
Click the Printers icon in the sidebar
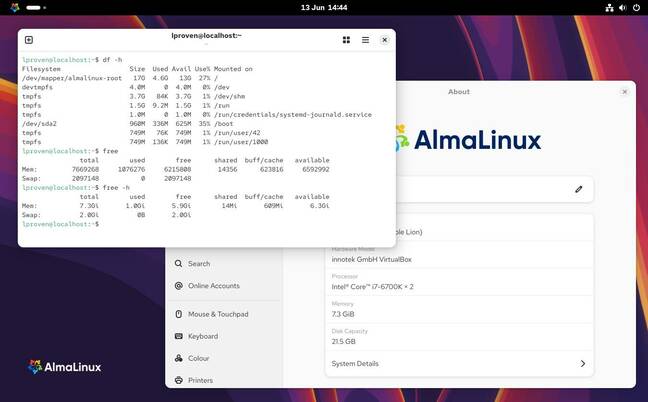(x=179, y=380)
